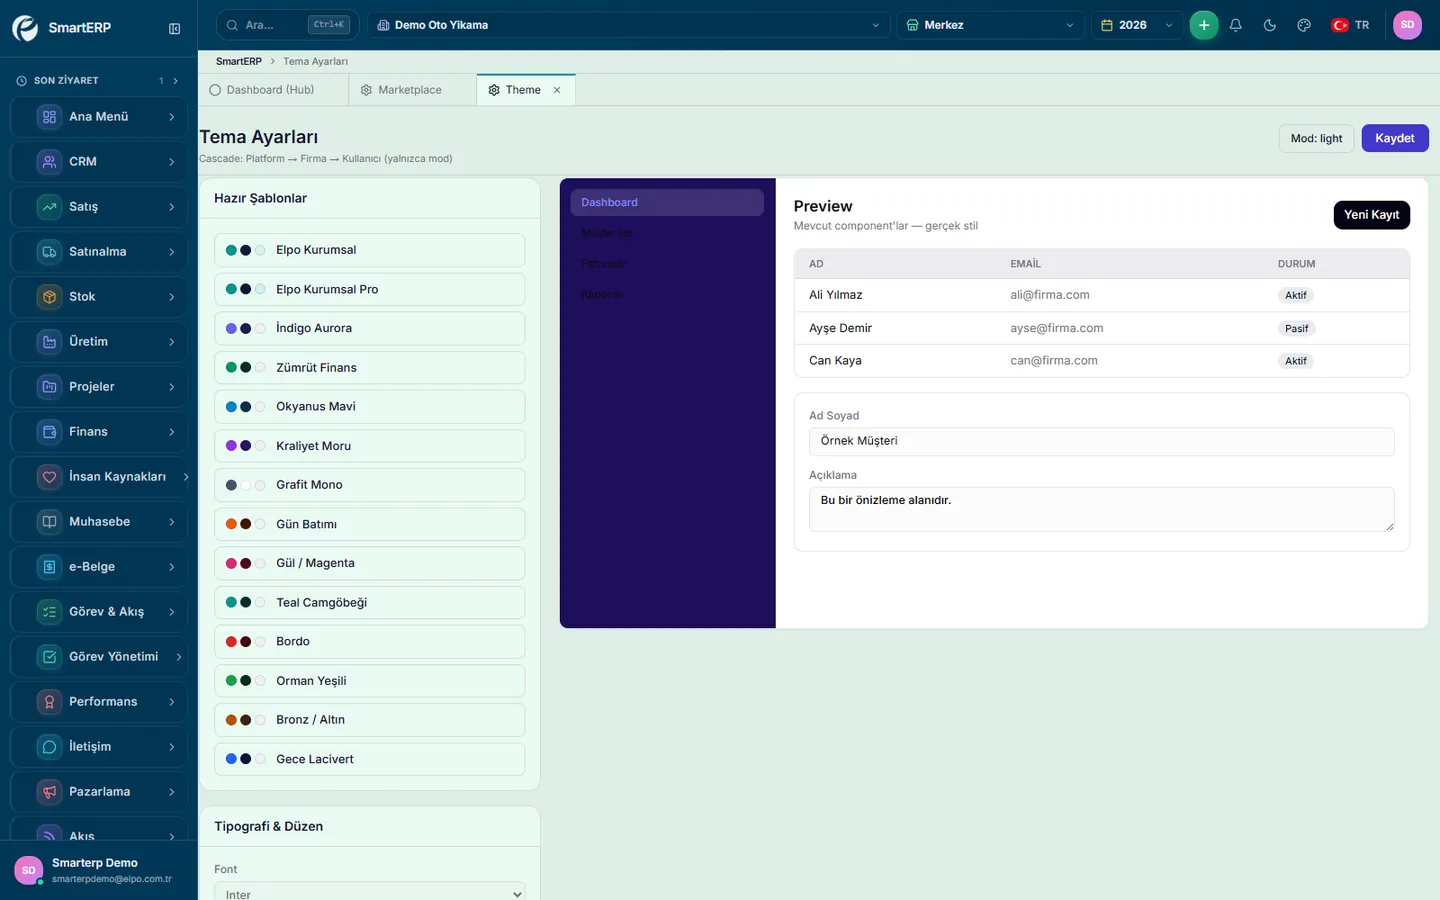The image size is (1440, 900).
Task: Click the Yeni Kayıt button
Action: coord(1371,215)
